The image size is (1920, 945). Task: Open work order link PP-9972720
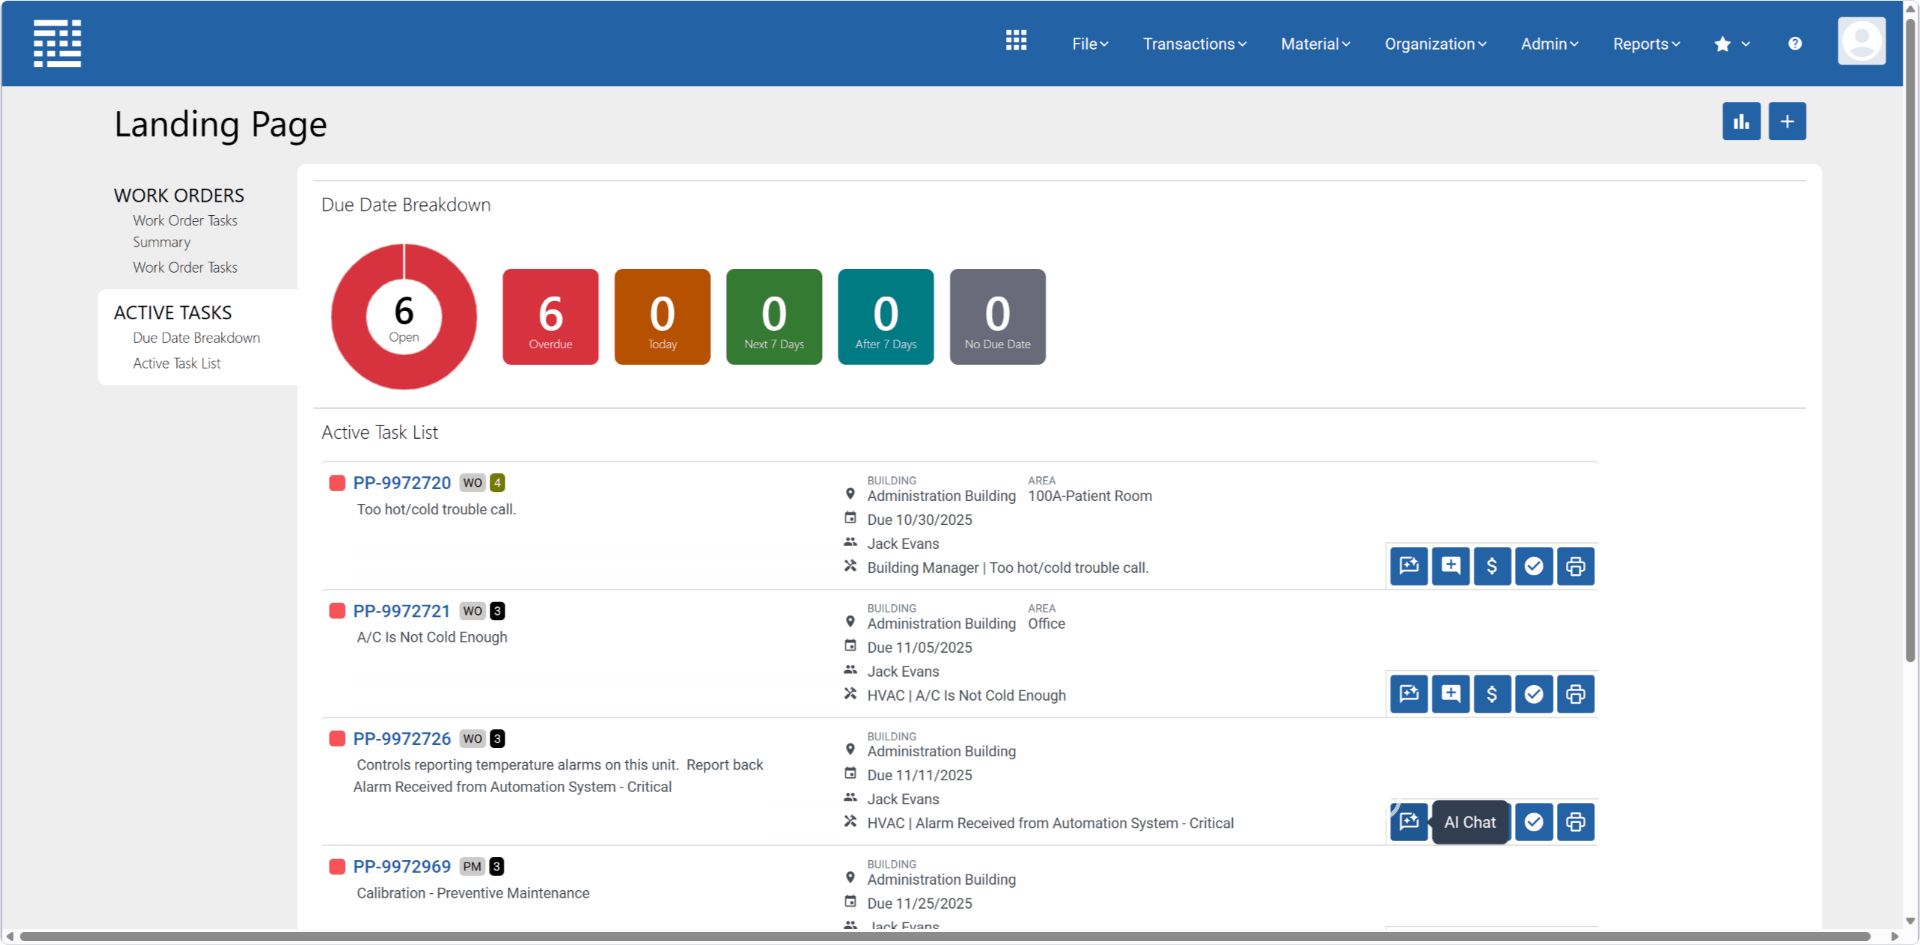pyautogui.click(x=402, y=483)
